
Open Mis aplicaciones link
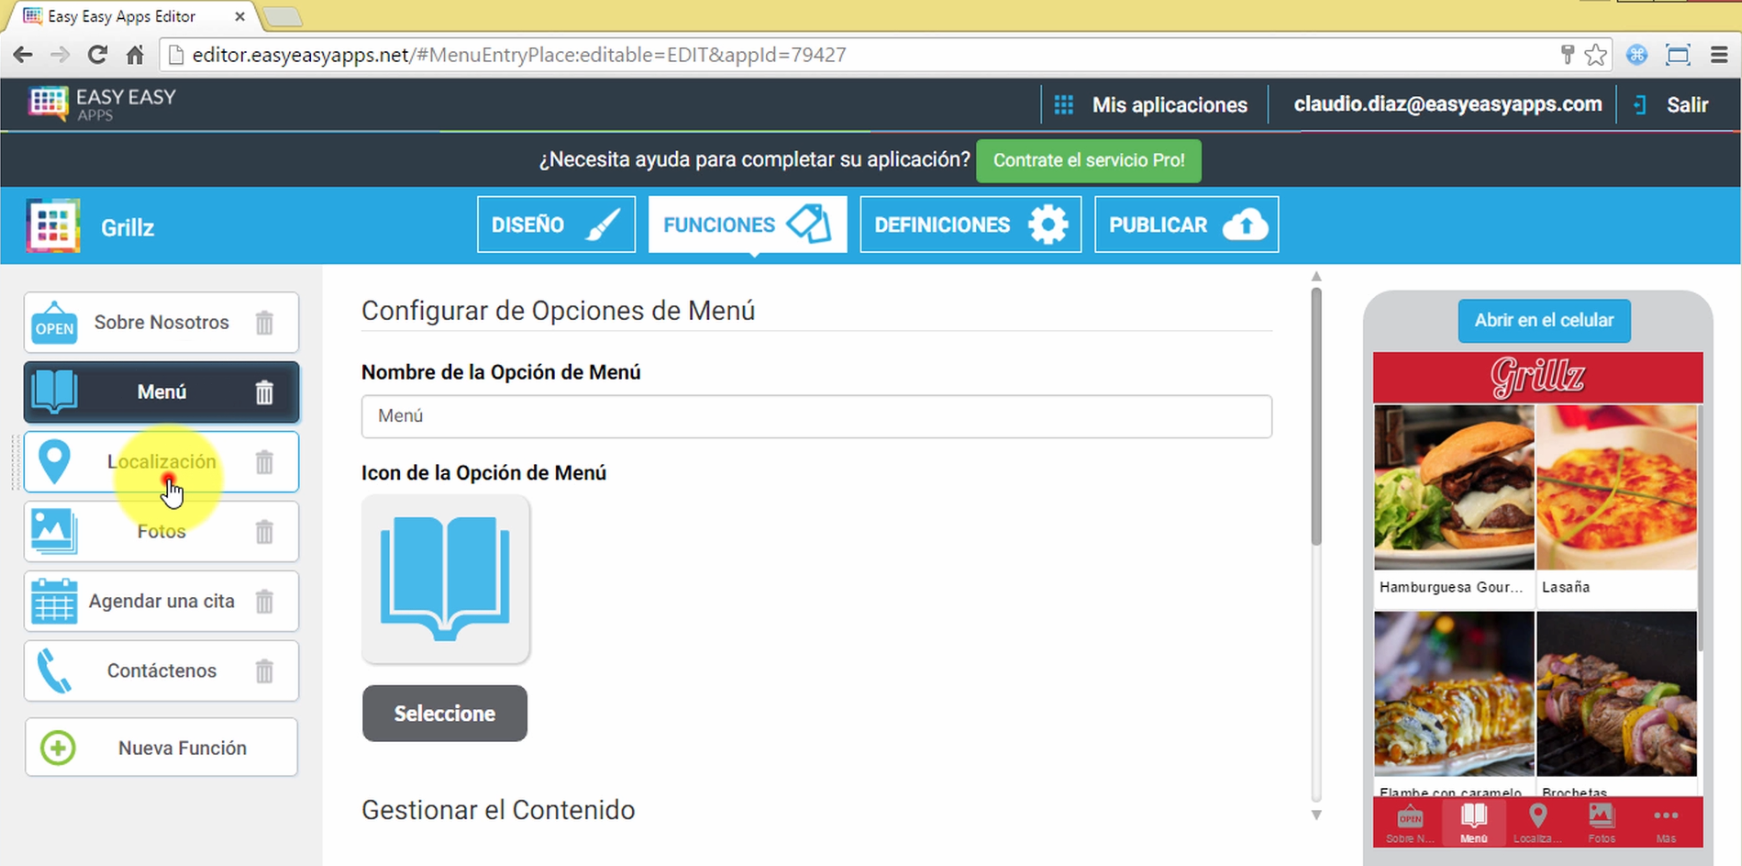1152,105
